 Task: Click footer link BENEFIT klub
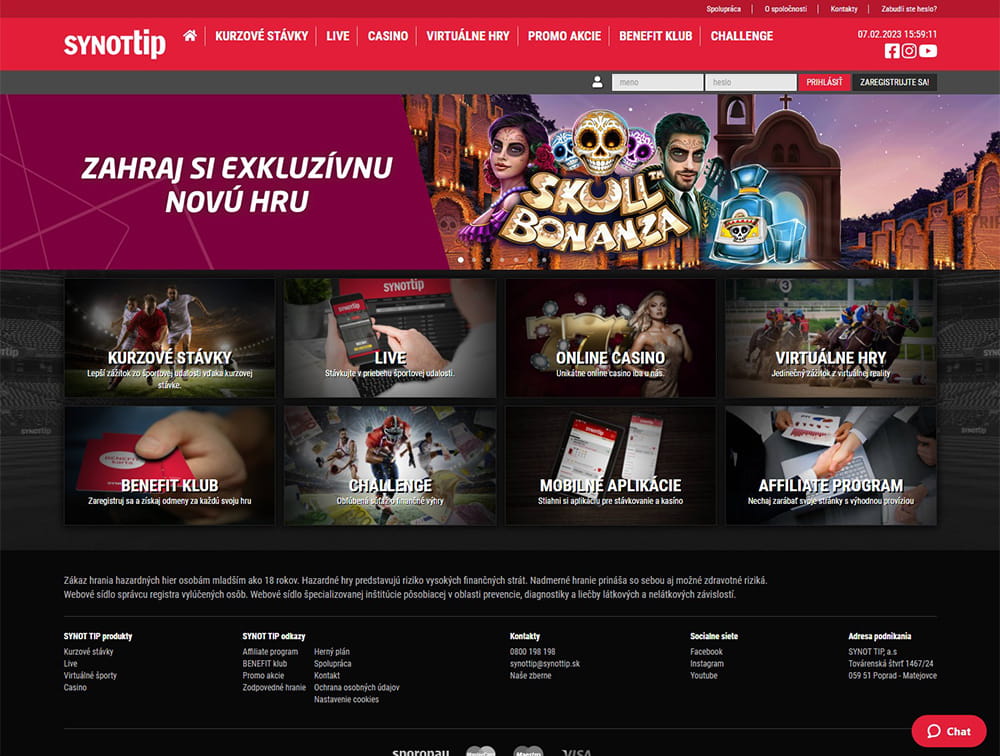[265, 663]
